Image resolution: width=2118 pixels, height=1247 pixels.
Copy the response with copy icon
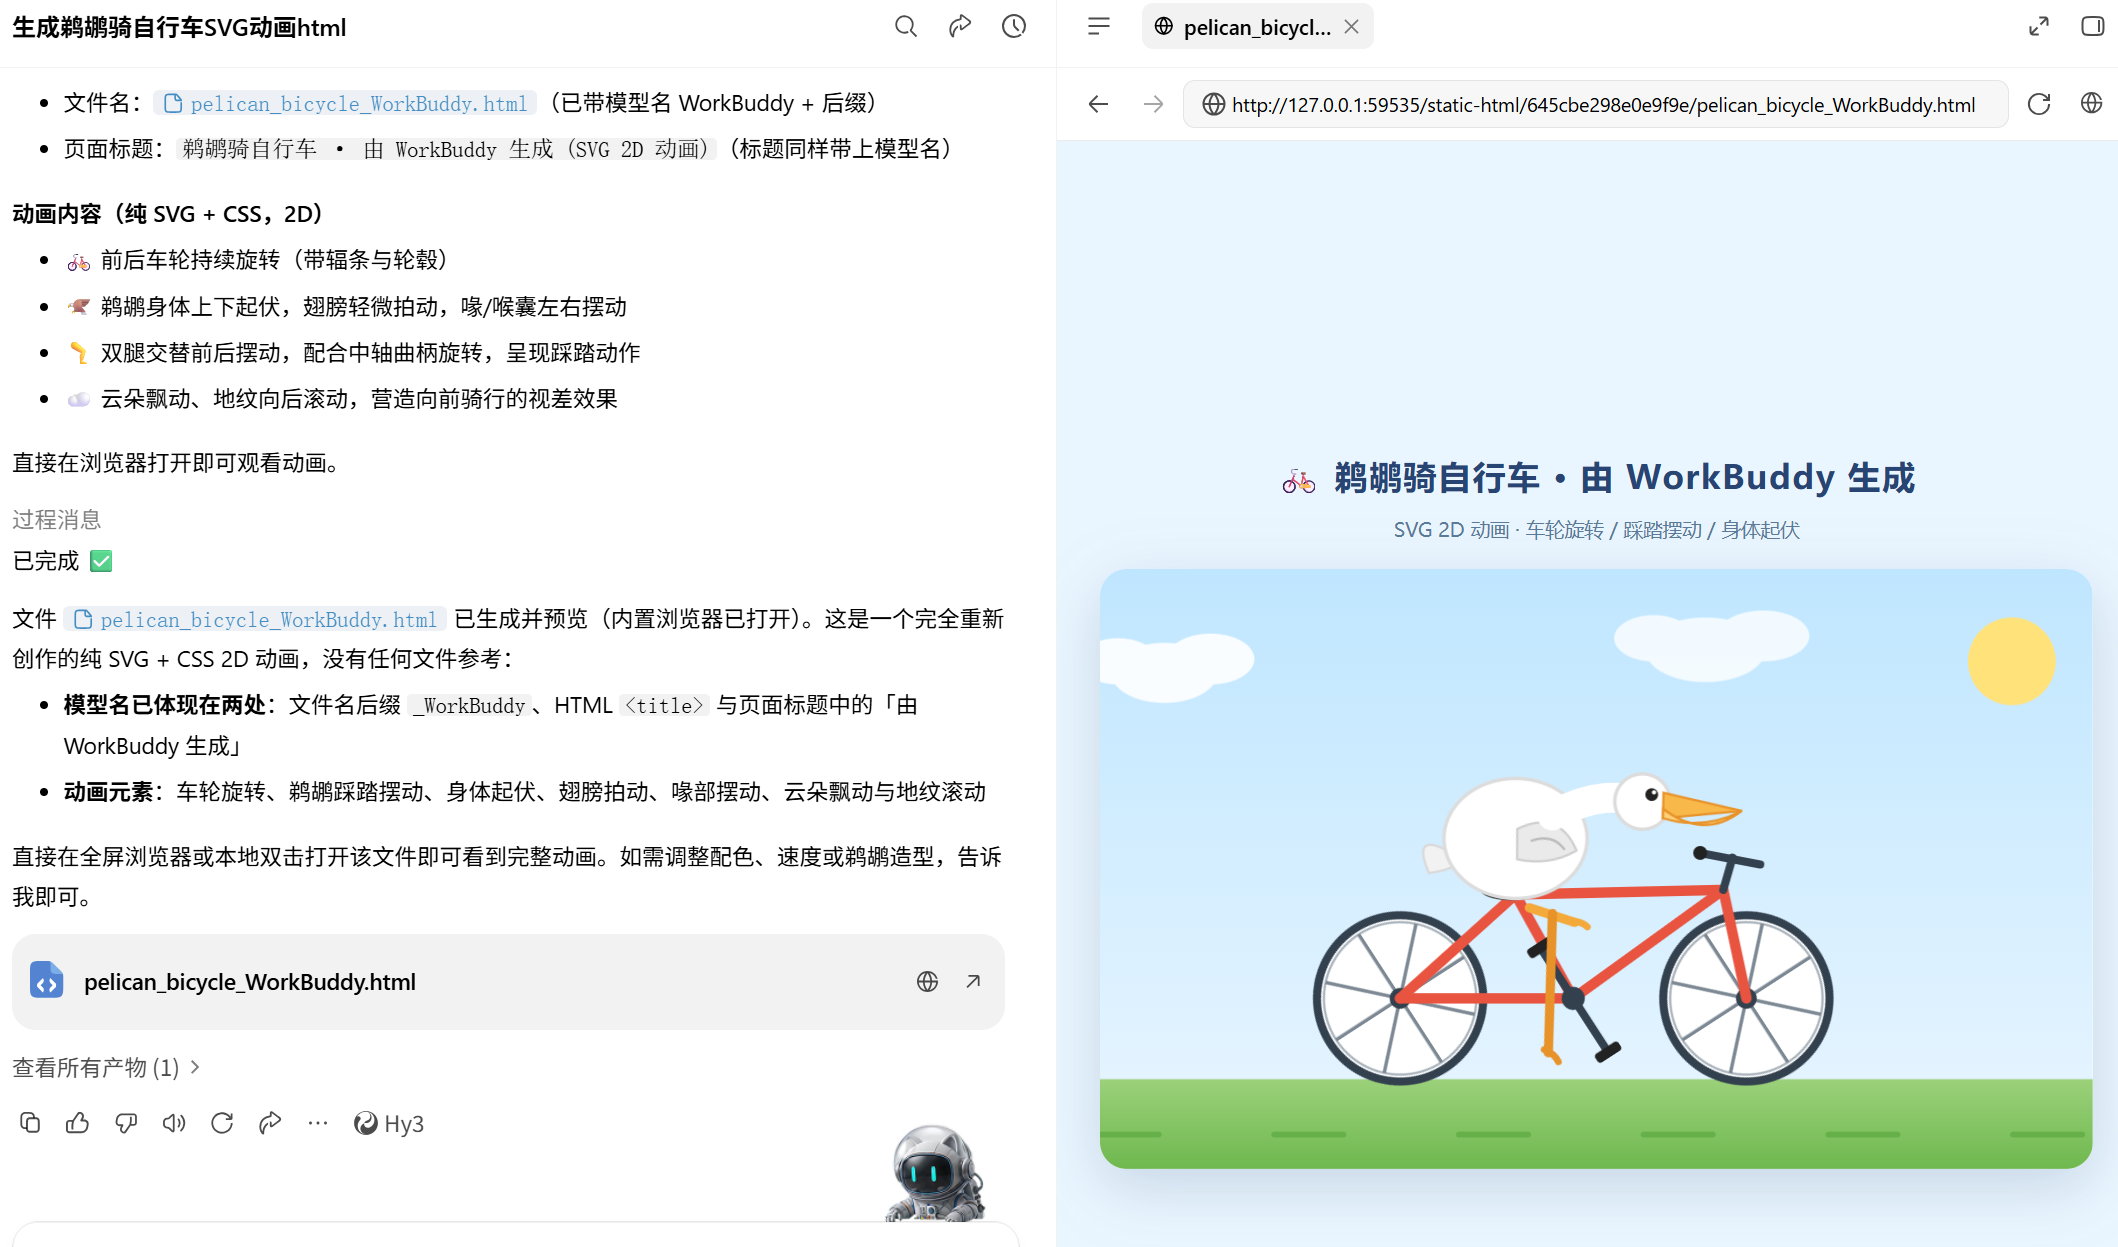30,1123
